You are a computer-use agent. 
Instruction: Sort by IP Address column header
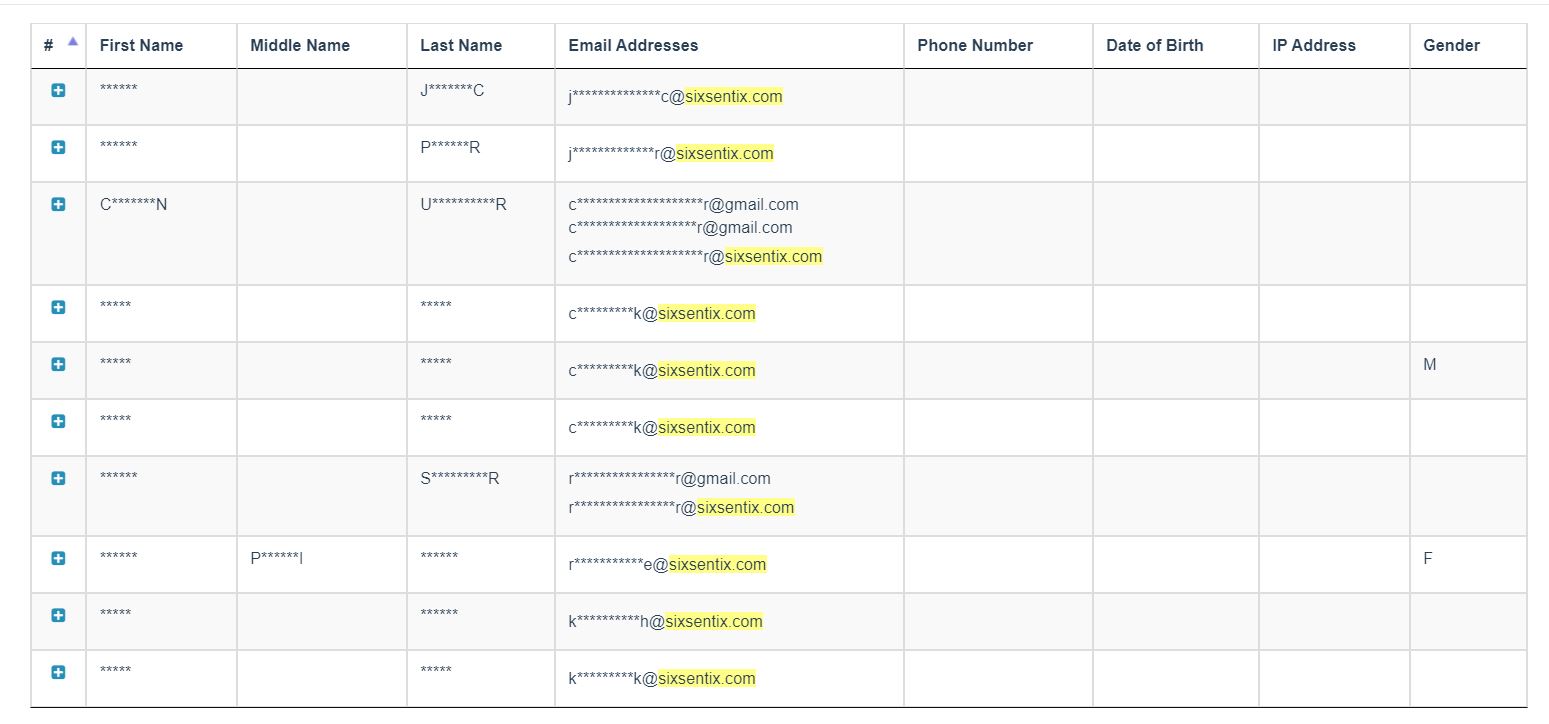[x=1314, y=45]
